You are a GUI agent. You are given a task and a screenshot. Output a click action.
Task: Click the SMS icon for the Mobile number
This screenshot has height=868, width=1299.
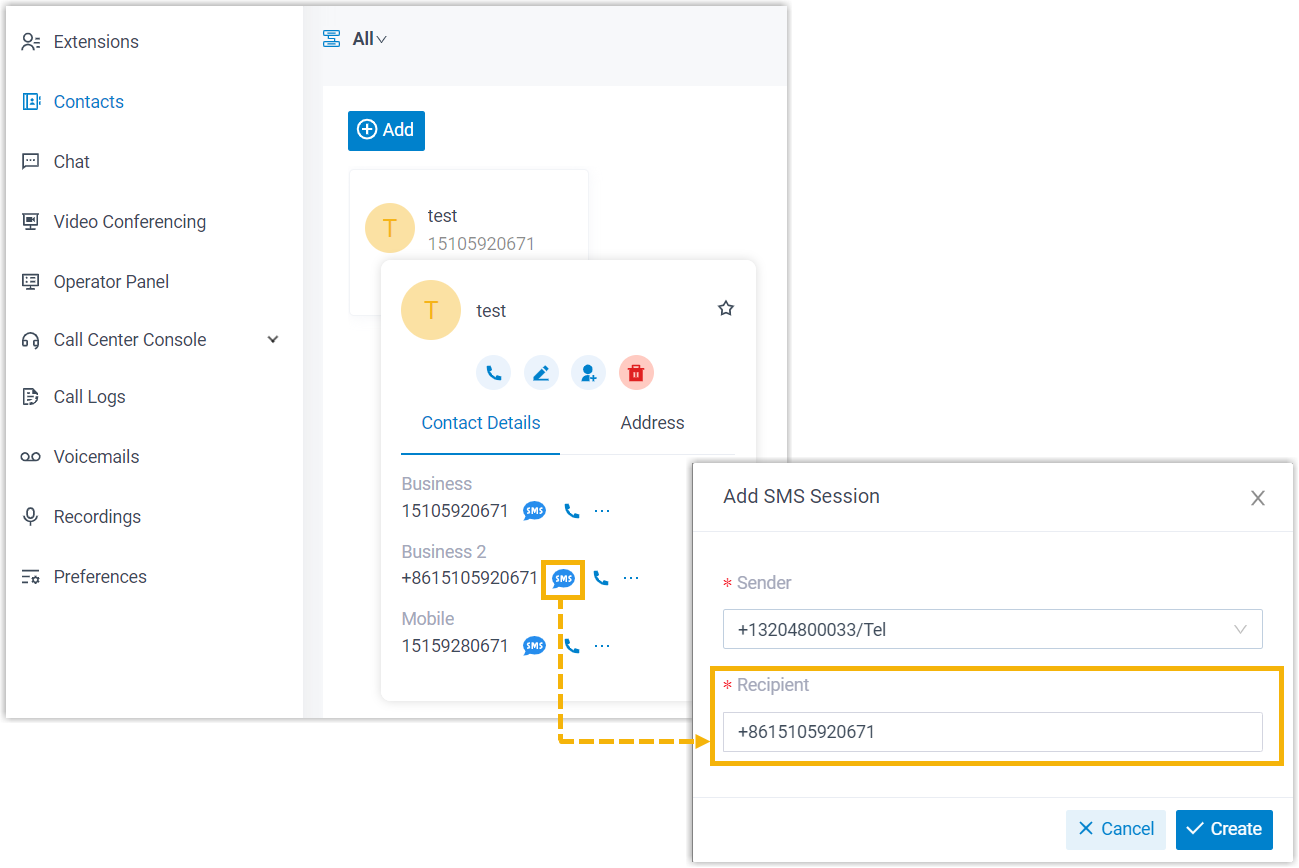point(535,646)
